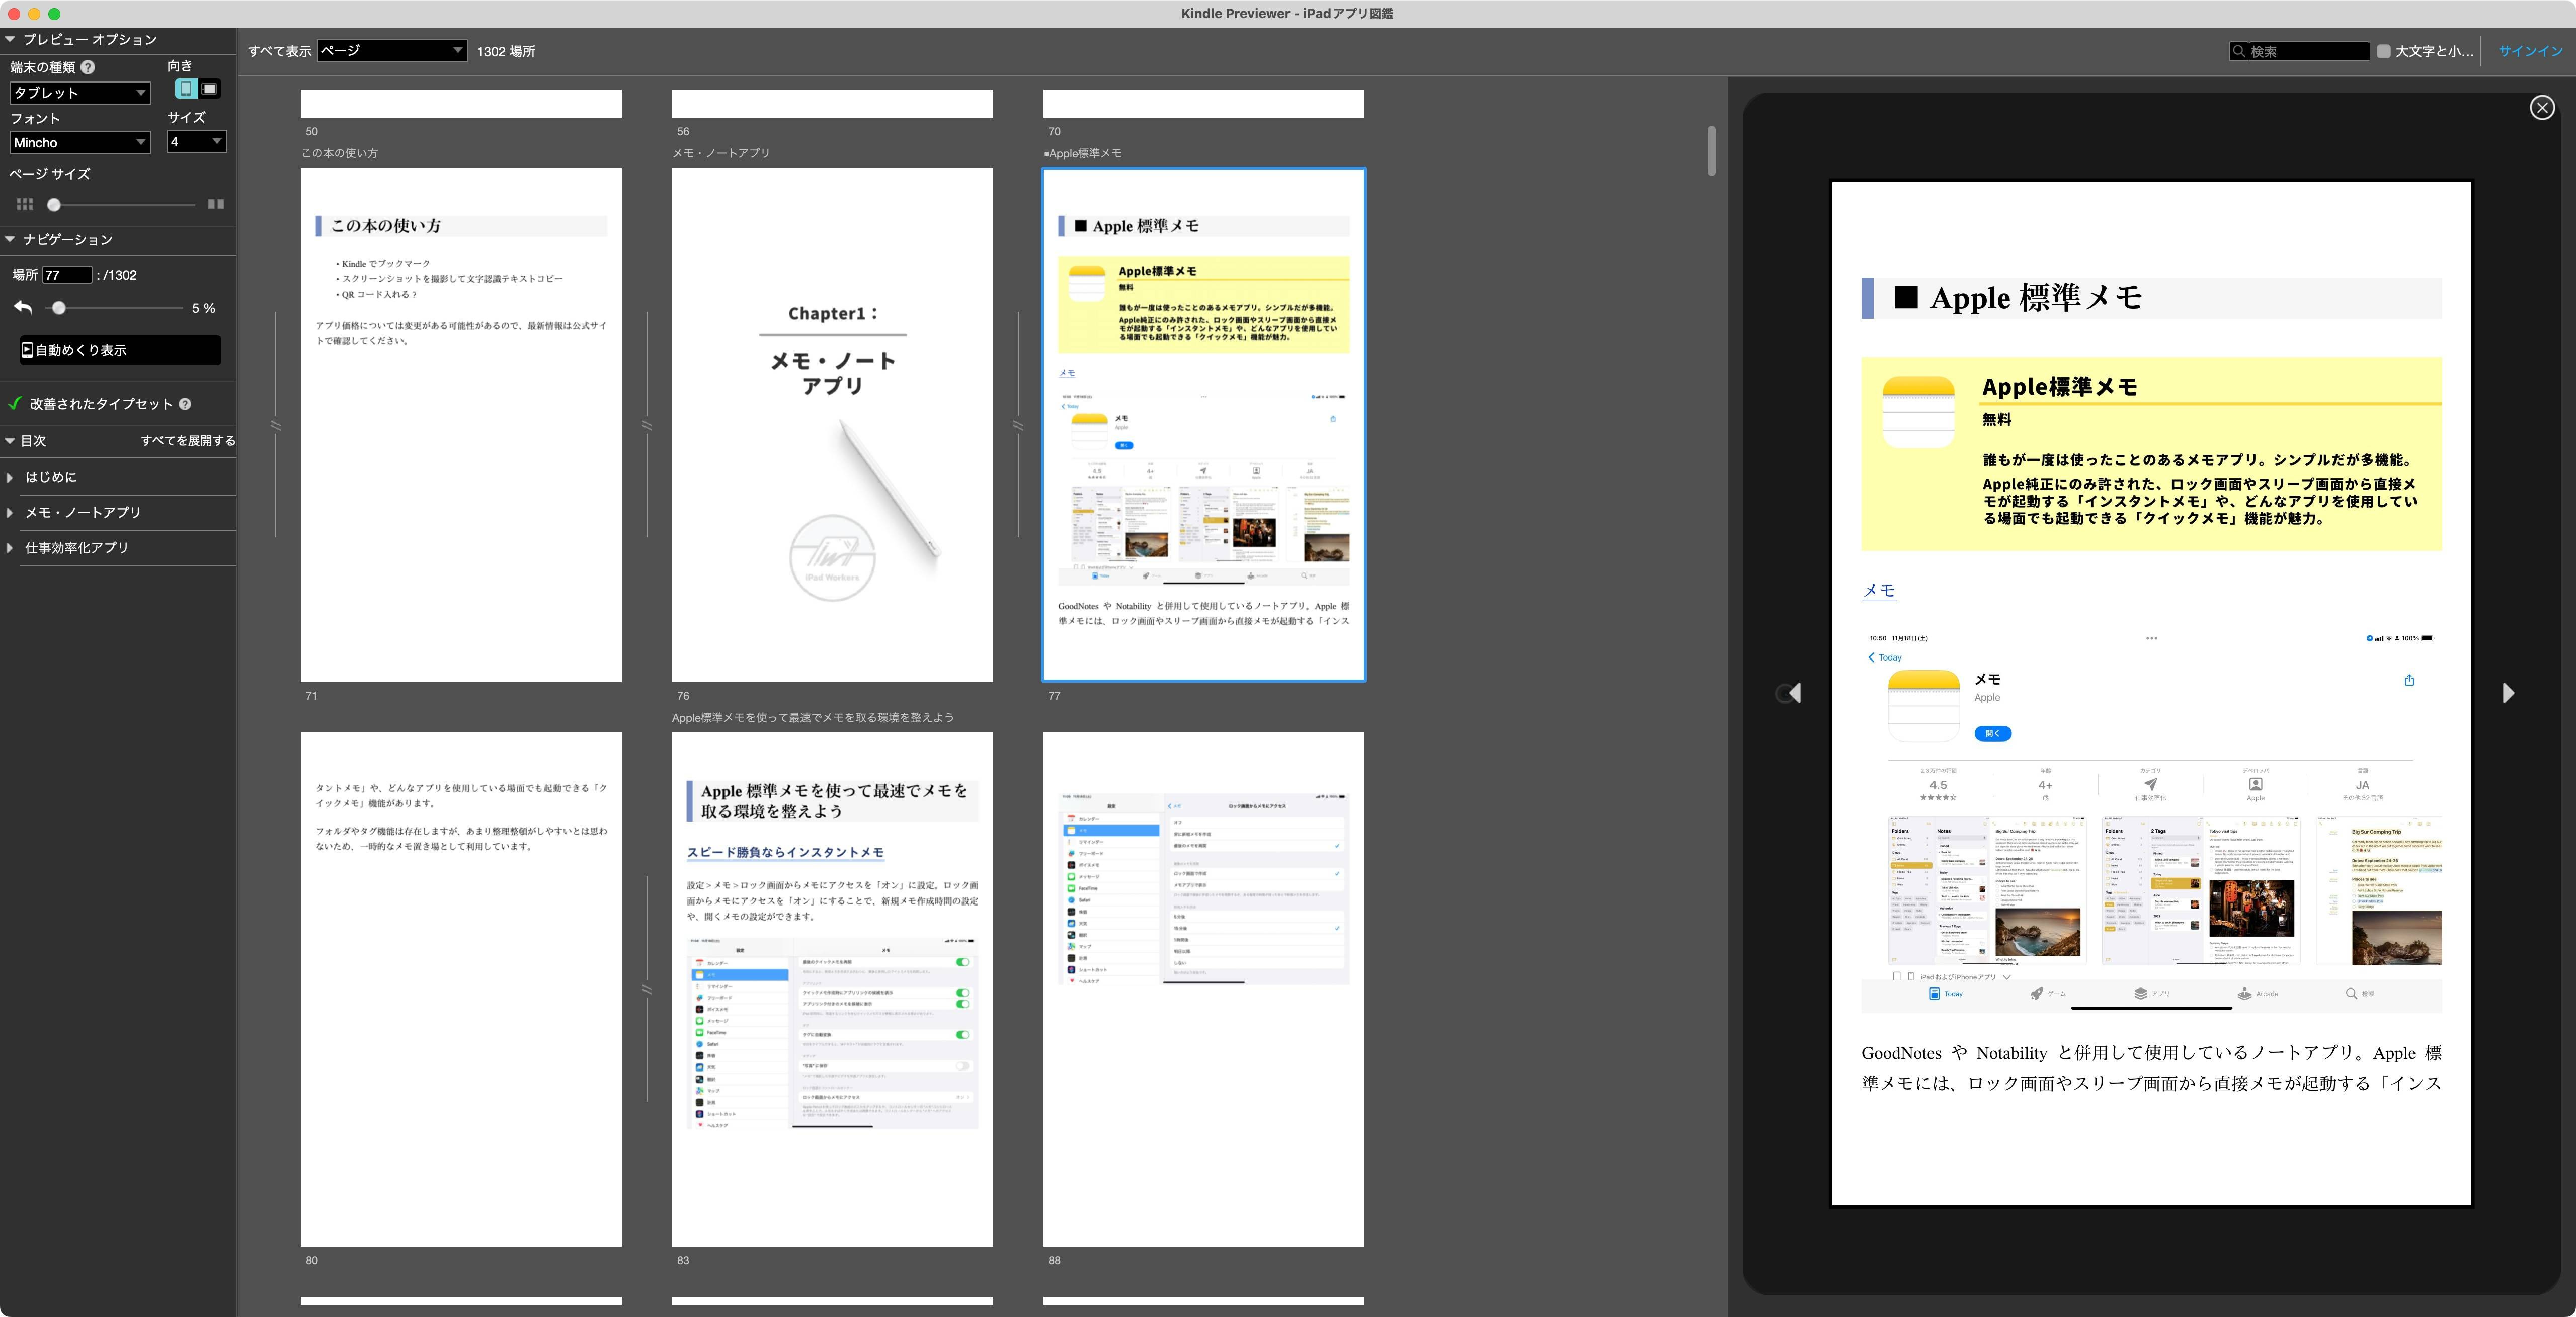The height and width of the screenshot is (1317, 2576).
Task: Click the location number input field
Action: 67,275
